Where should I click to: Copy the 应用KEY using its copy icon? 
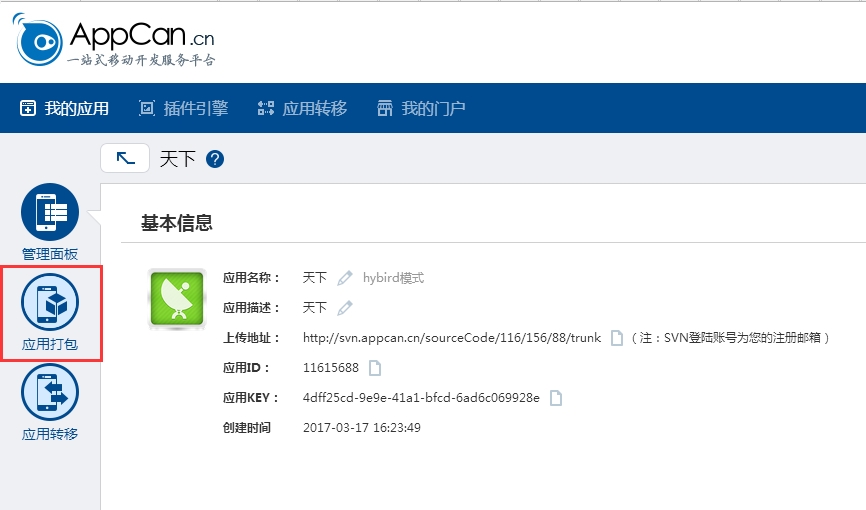pyautogui.click(x=556, y=398)
